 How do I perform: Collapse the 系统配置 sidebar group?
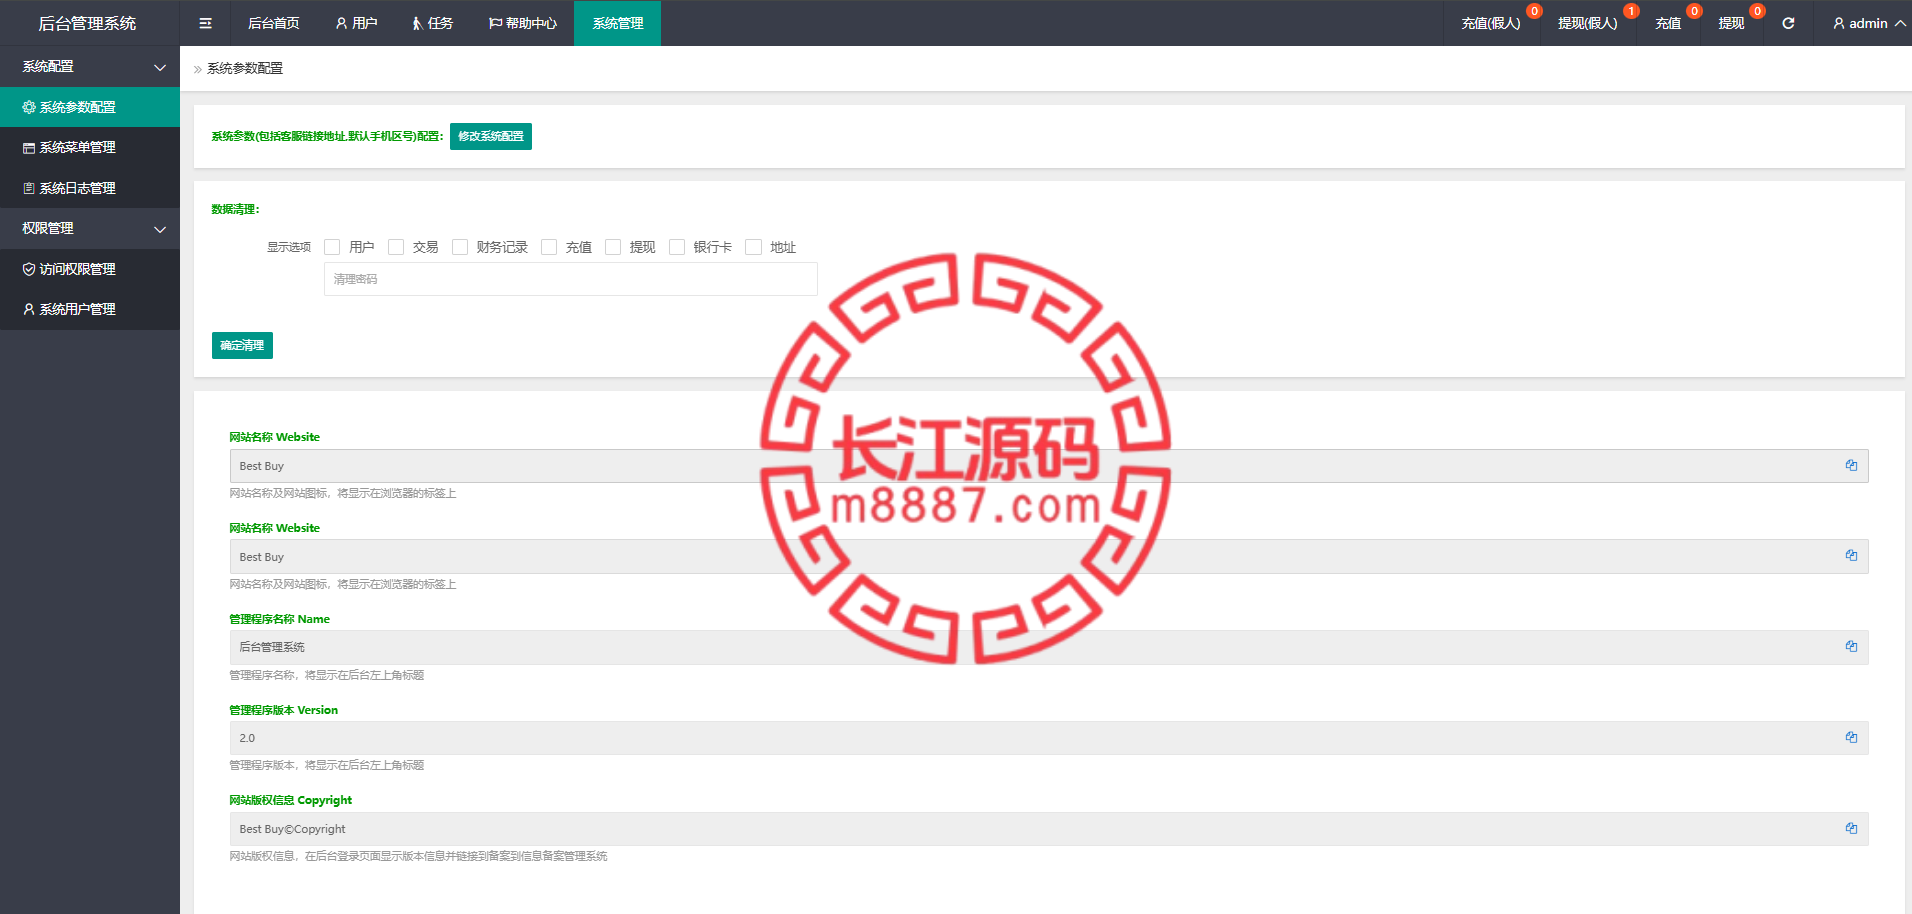[90, 67]
